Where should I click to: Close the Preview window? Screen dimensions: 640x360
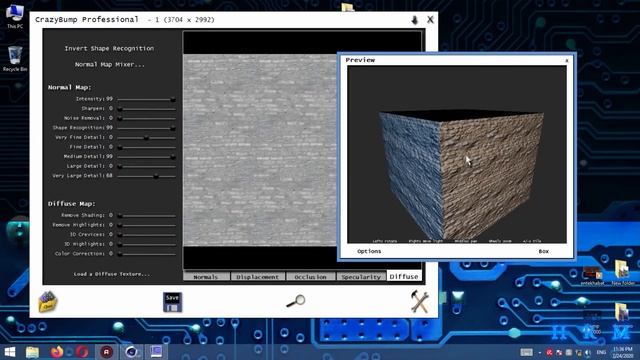pos(567,60)
